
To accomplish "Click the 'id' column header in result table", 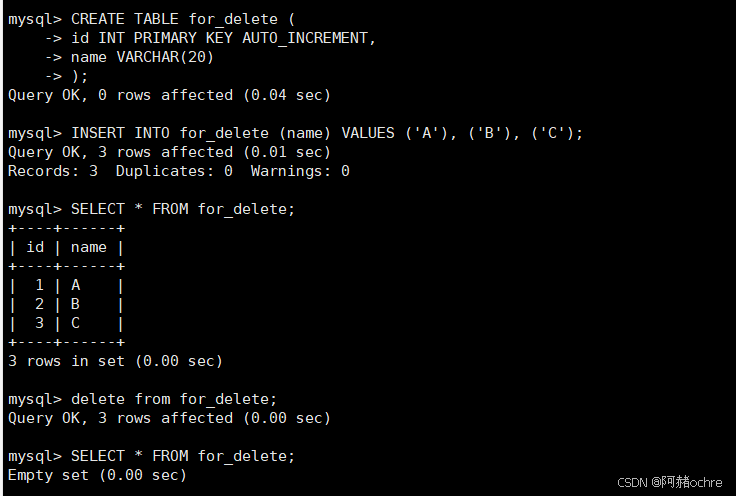I will coord(35,247).
